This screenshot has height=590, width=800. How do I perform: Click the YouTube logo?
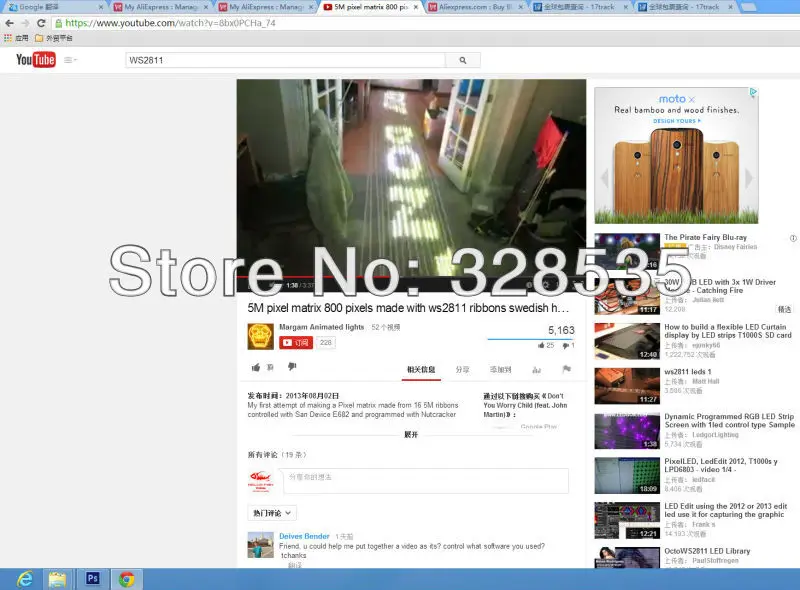point(36,60)
